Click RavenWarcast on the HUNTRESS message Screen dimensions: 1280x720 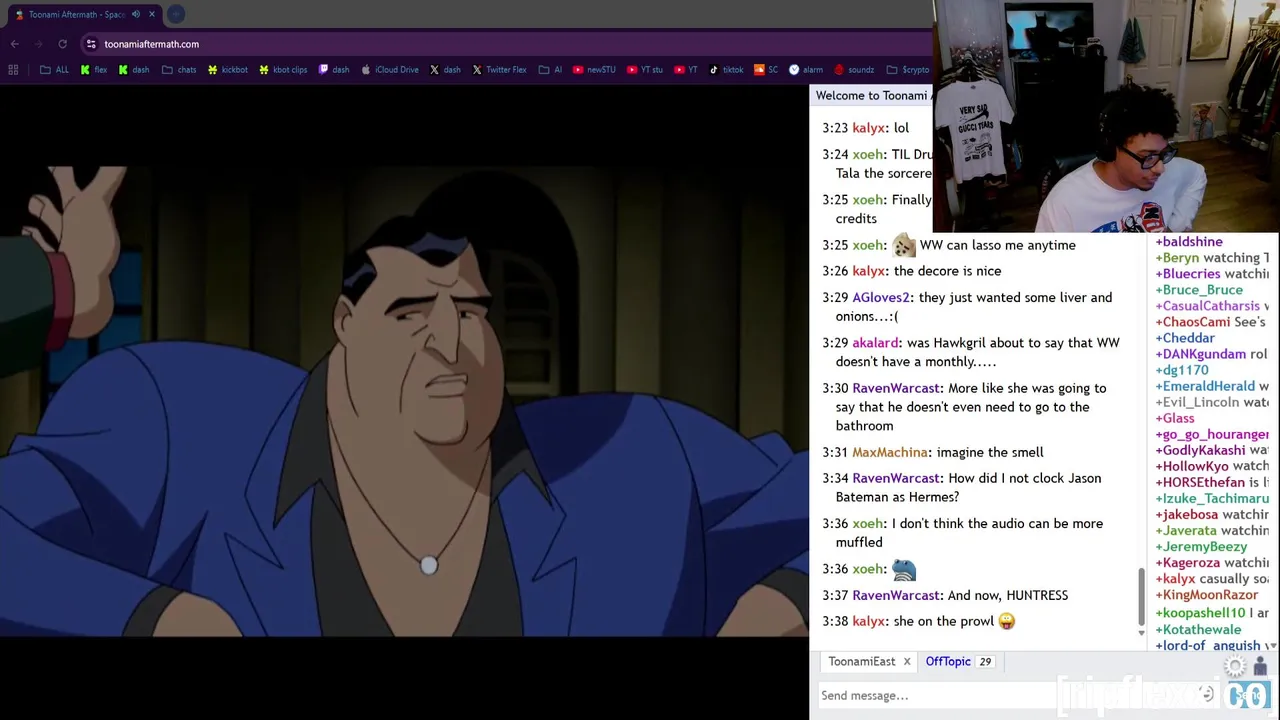[x=896, y=595]
